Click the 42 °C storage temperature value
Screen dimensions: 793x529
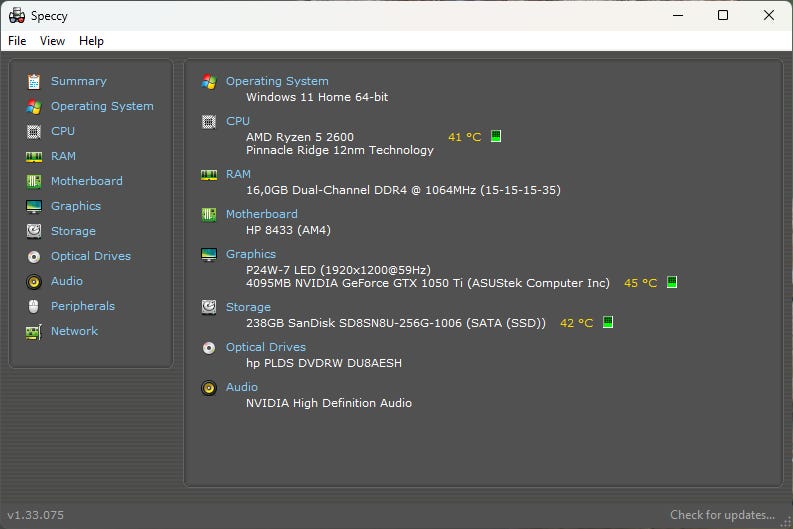click(x=577, y=323)
